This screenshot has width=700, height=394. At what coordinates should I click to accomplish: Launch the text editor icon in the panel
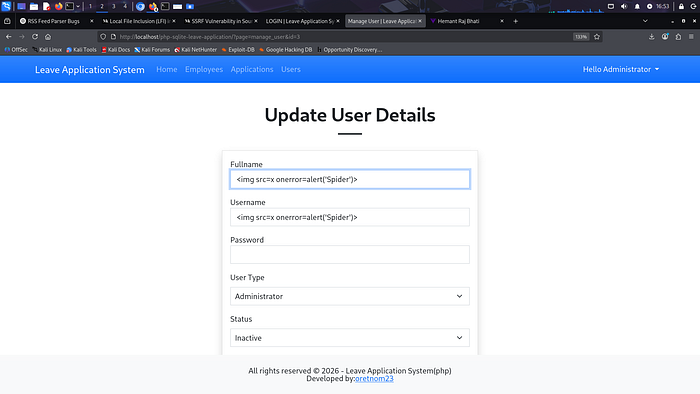(46, 6)
